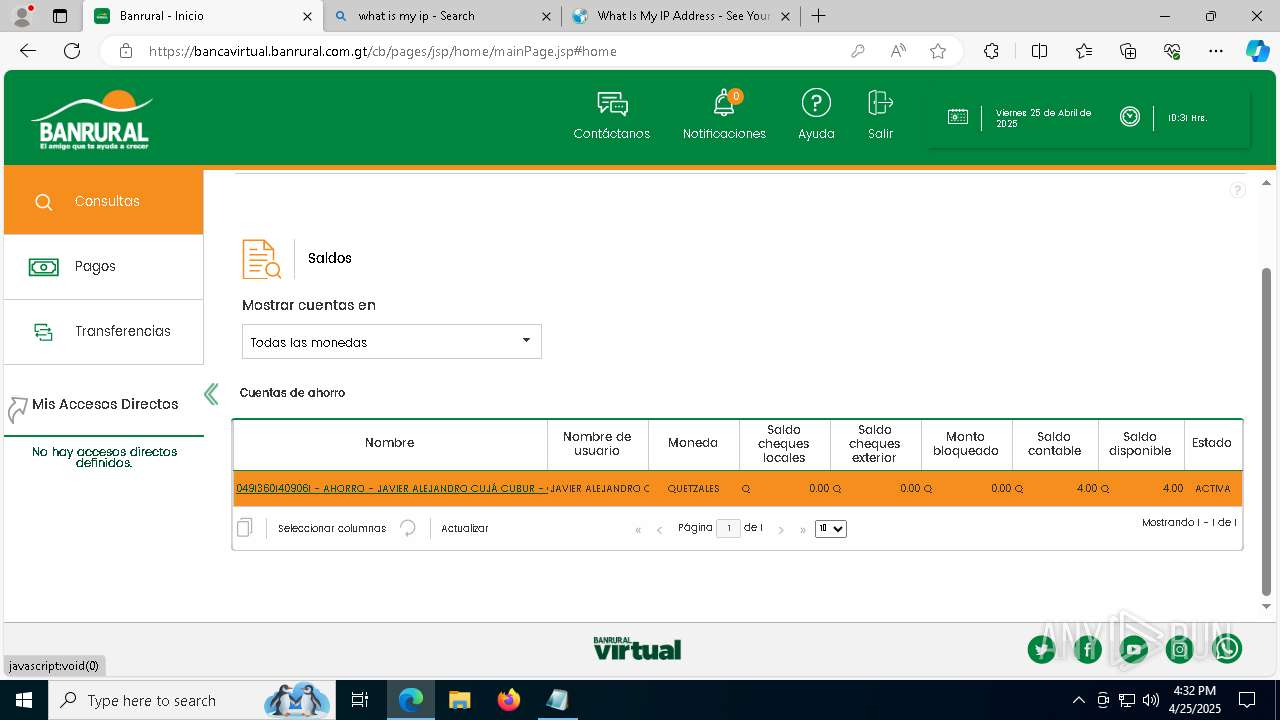The image size is (1280, 720).
Task: Click the clock icon in header
Action: click(1130, 117)
